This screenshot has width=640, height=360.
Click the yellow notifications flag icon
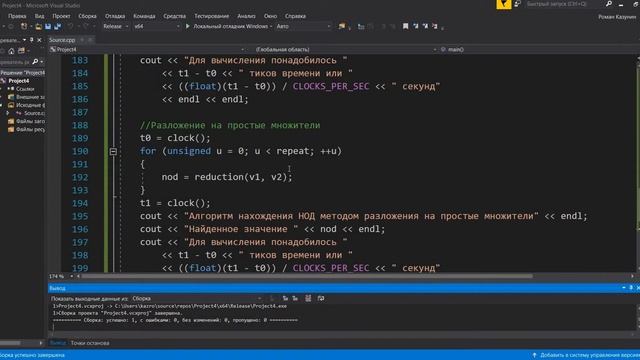(504, 4)
